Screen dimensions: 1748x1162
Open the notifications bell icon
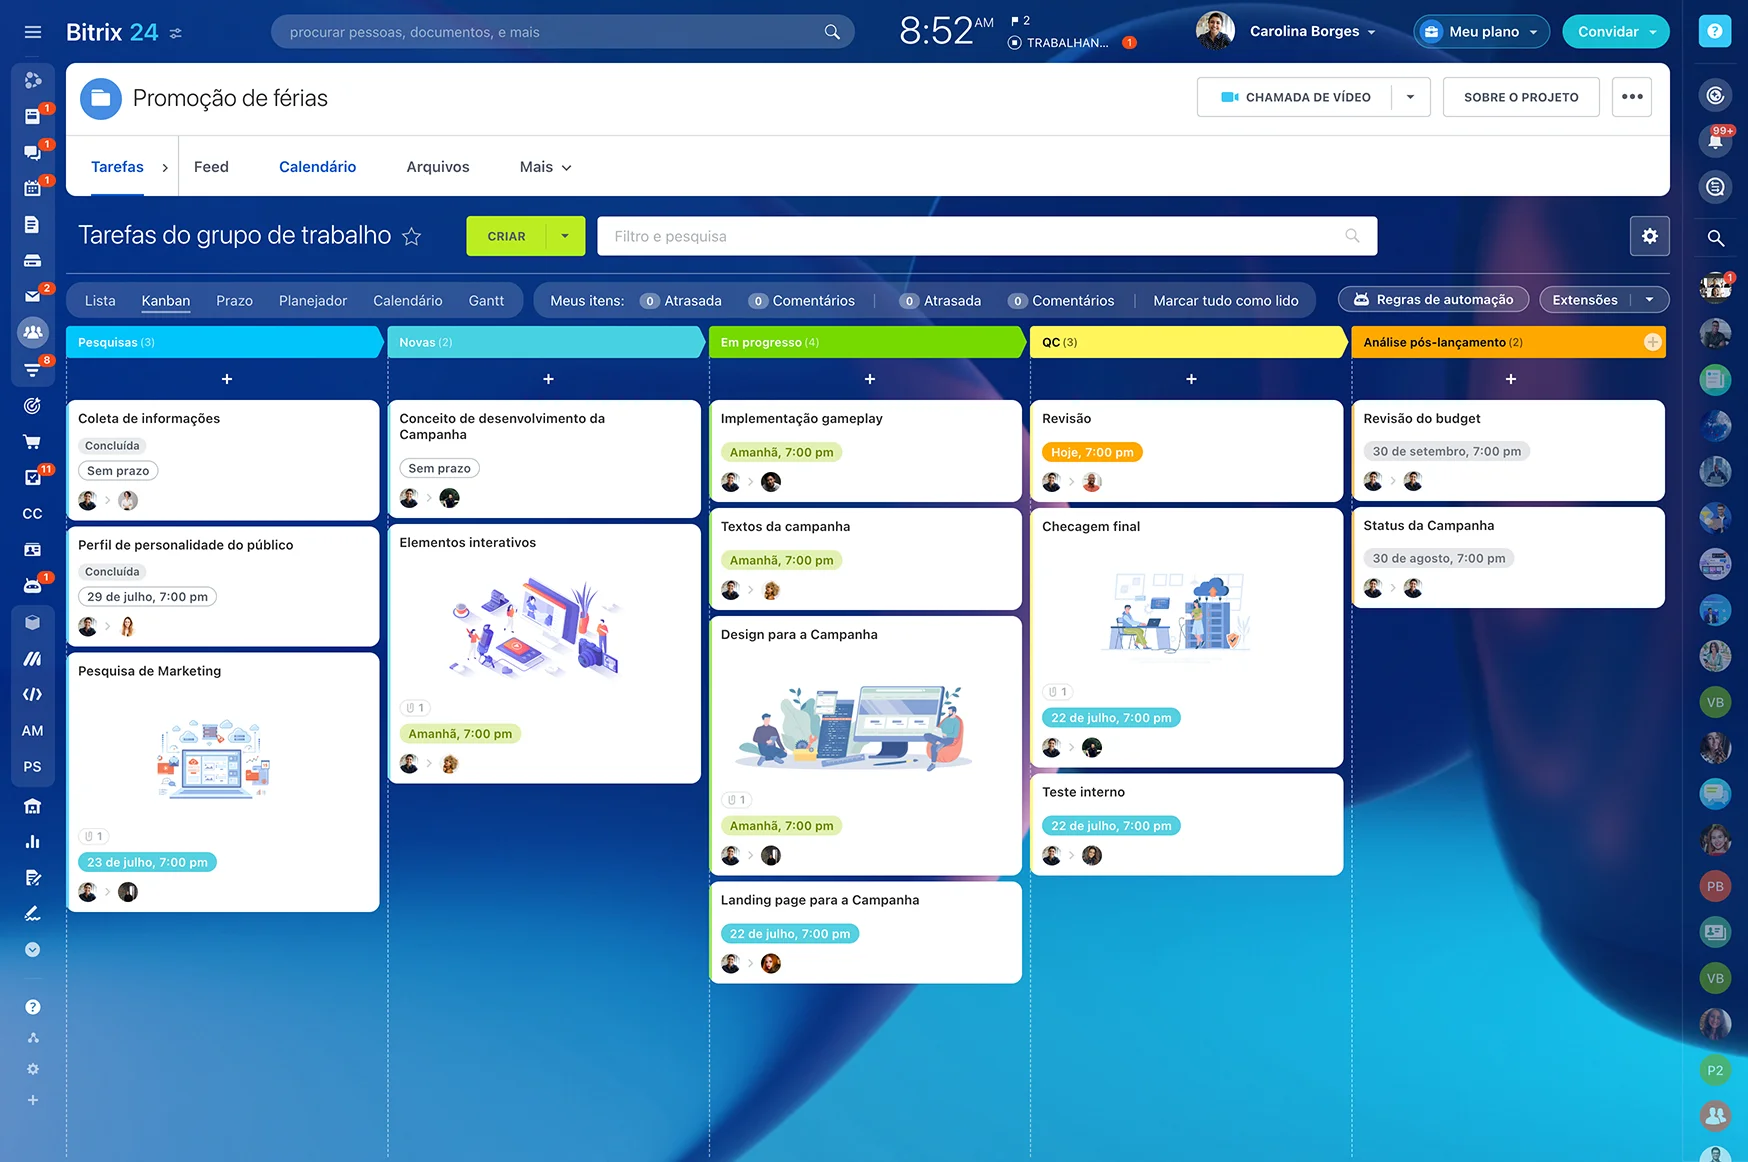click(x=1715, y=141)
